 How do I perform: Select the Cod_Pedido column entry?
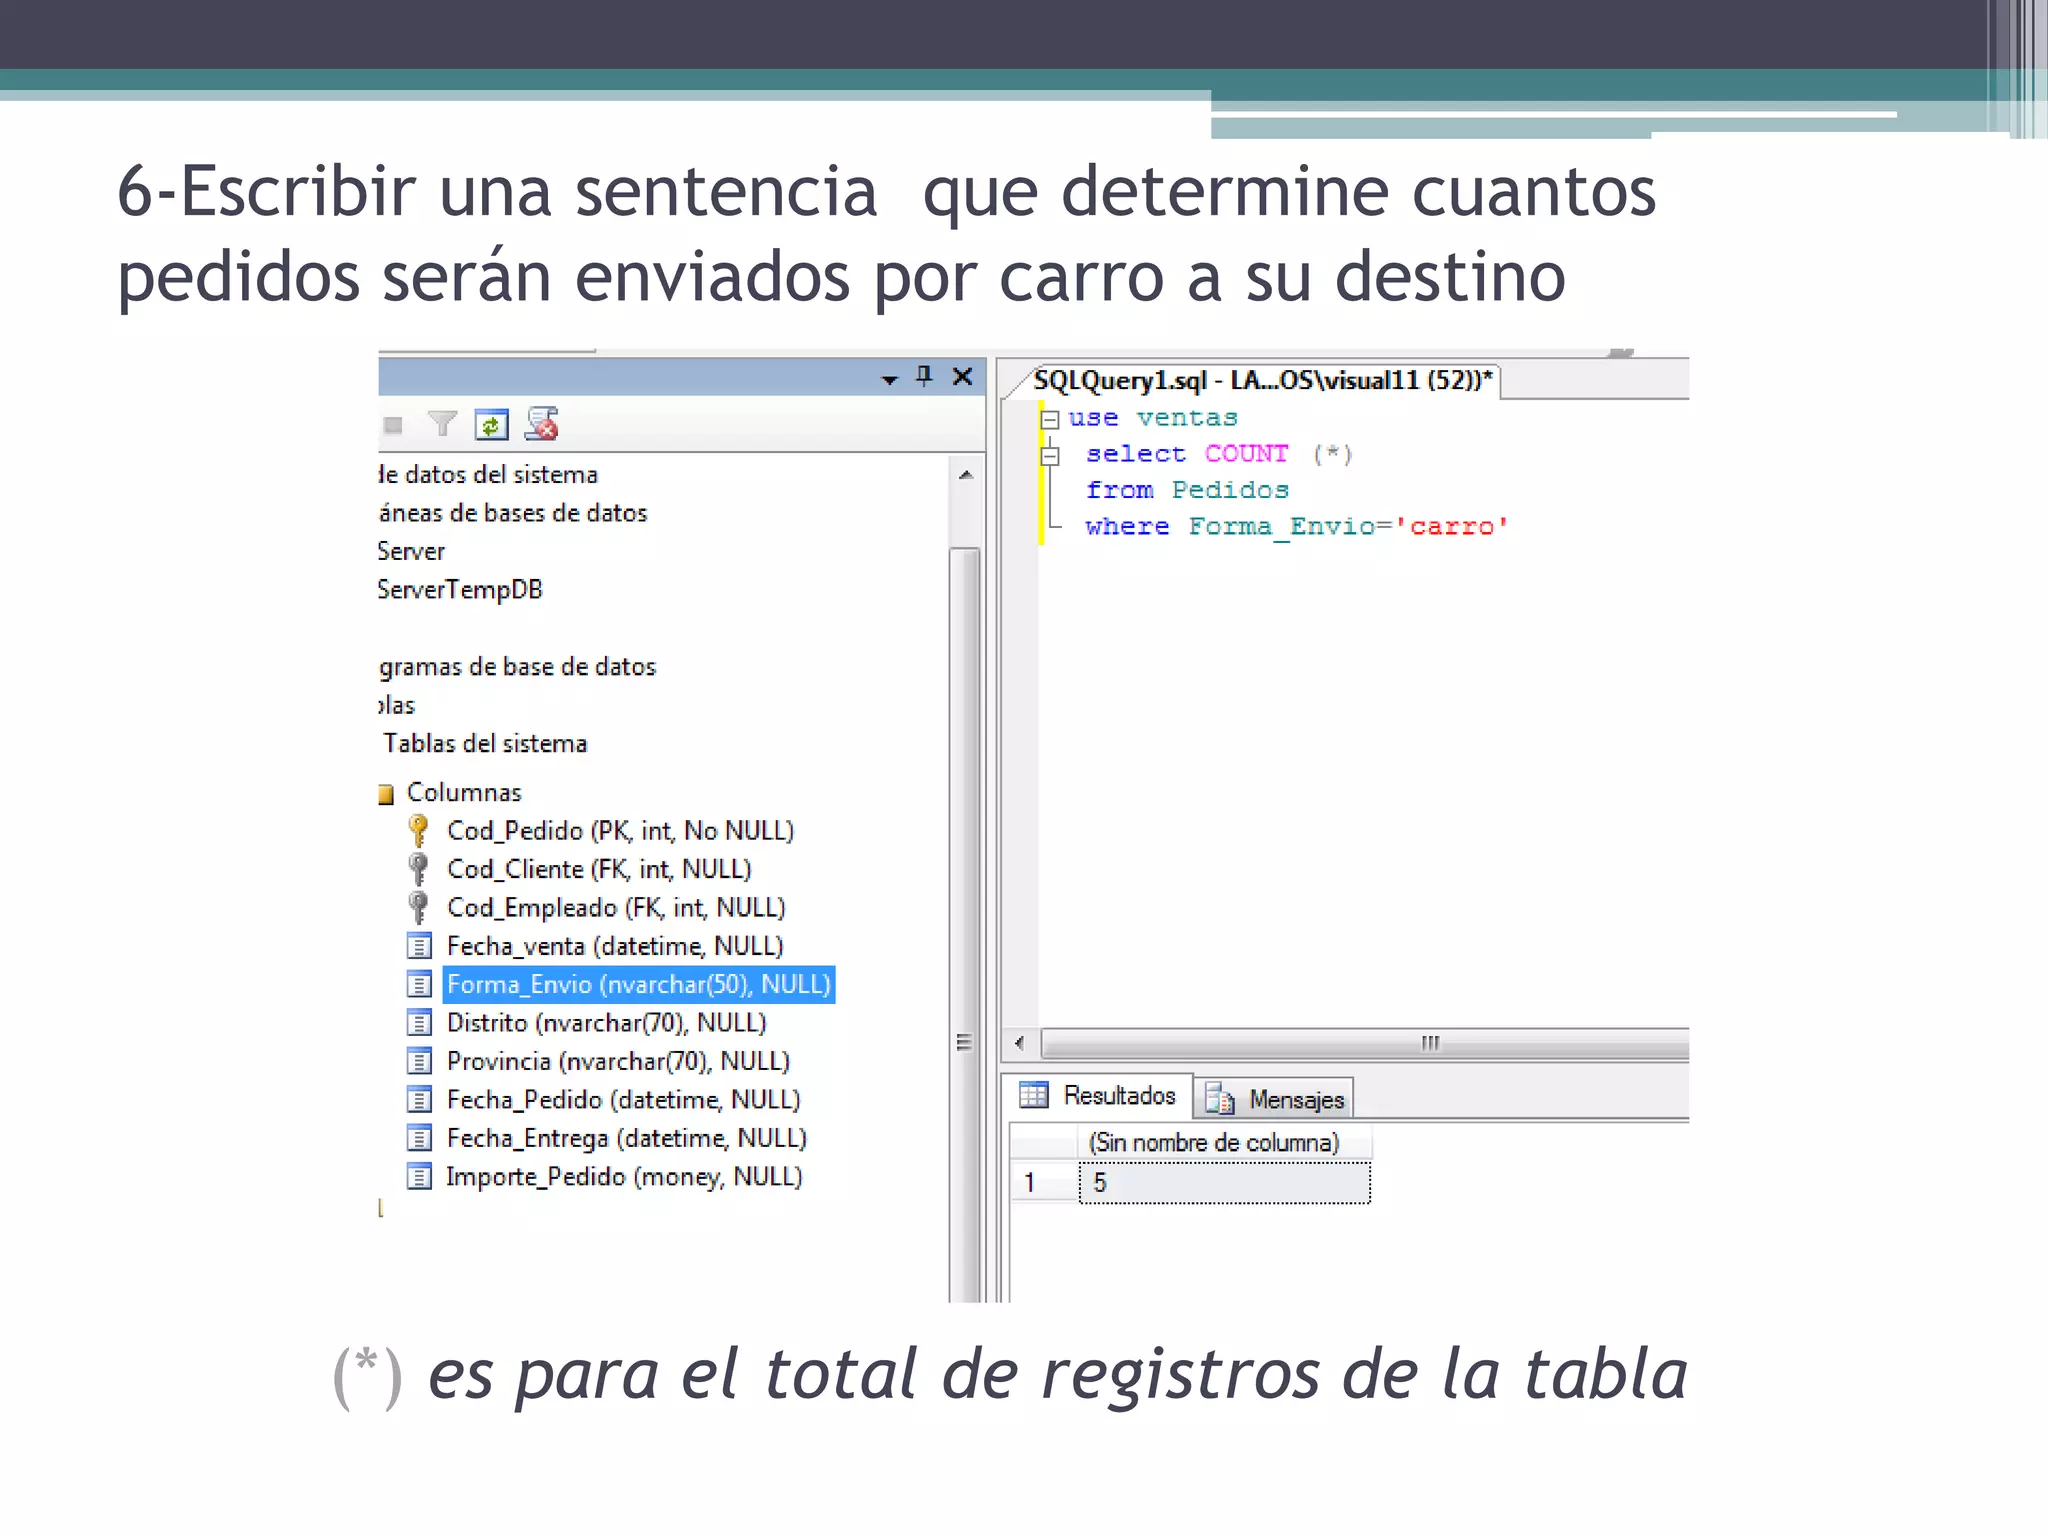click(620, 831)
